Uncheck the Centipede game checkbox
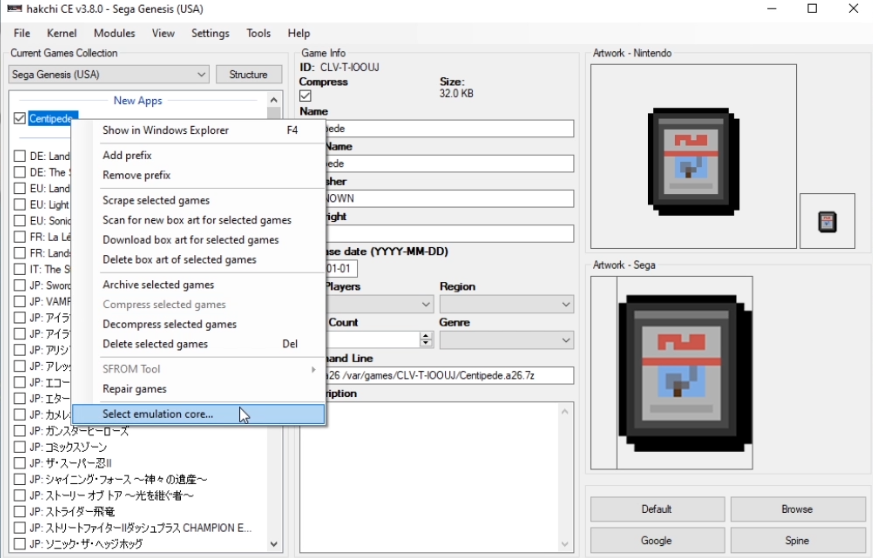Image resolution: width=873 pixels, height=558 pixels. pyautogui.click(x=19, y=118)
